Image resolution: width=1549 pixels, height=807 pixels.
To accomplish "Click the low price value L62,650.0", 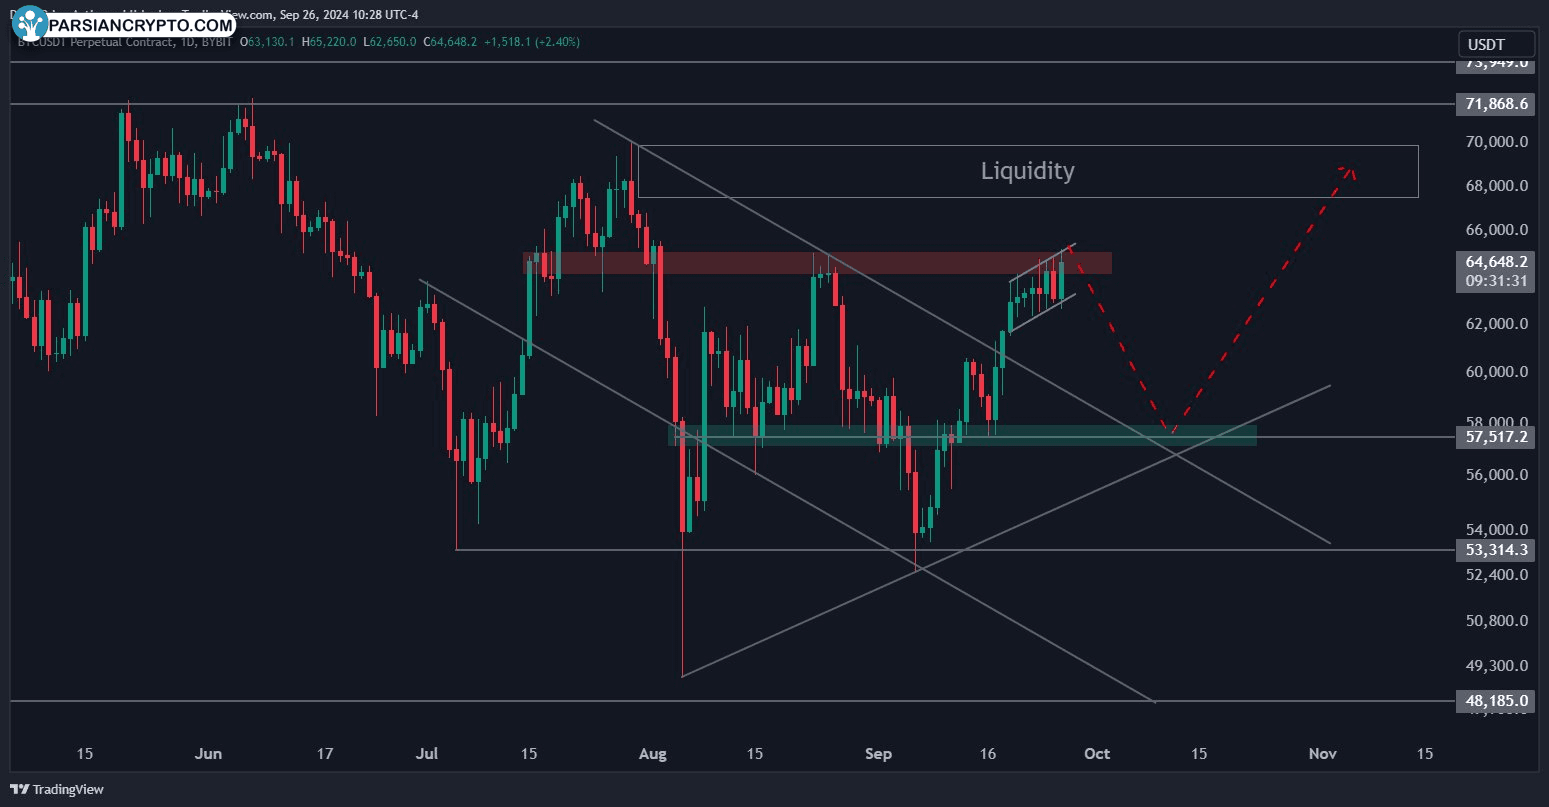I will coord(391,42).
